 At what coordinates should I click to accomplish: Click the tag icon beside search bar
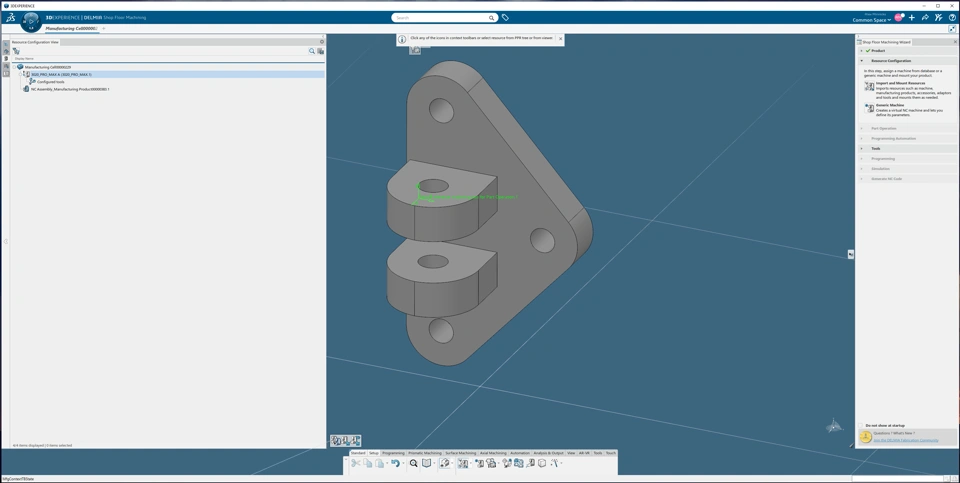tap(505, 18)
